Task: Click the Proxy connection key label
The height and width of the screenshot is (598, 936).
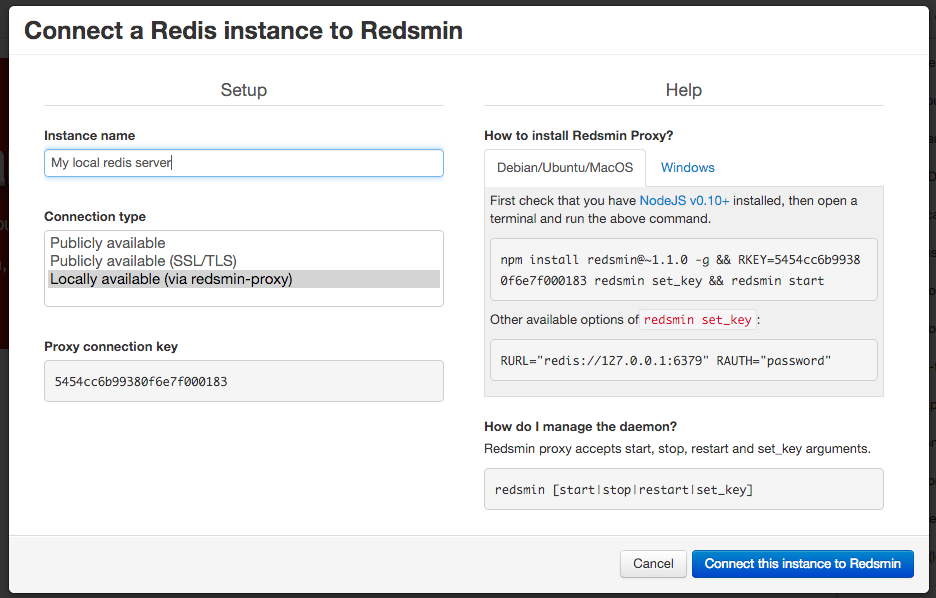Action: (x=111, y=347)
